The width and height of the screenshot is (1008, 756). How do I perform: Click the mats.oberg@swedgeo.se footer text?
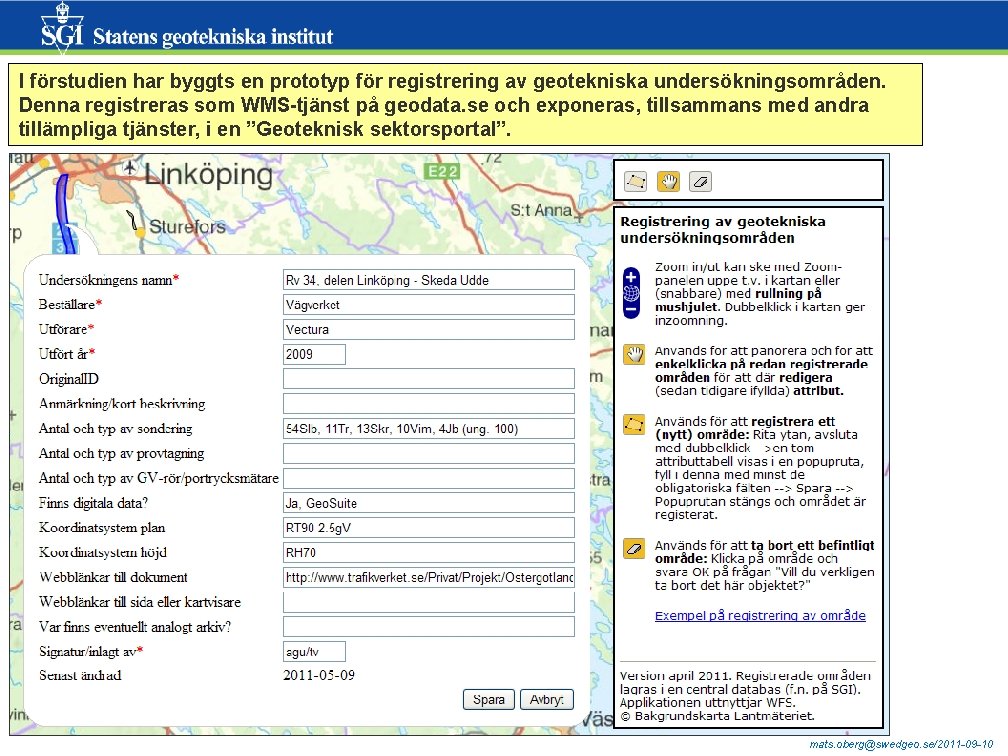pos(901,744)
